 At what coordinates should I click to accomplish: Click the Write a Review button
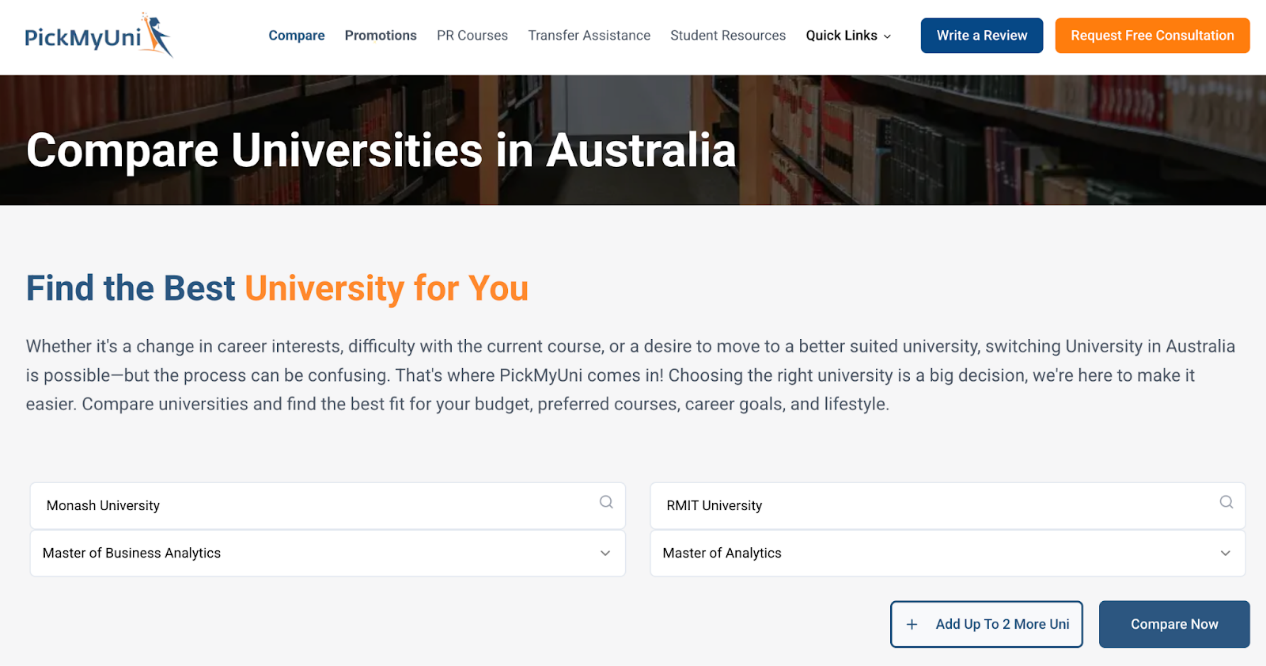click(x=981, y=36)
